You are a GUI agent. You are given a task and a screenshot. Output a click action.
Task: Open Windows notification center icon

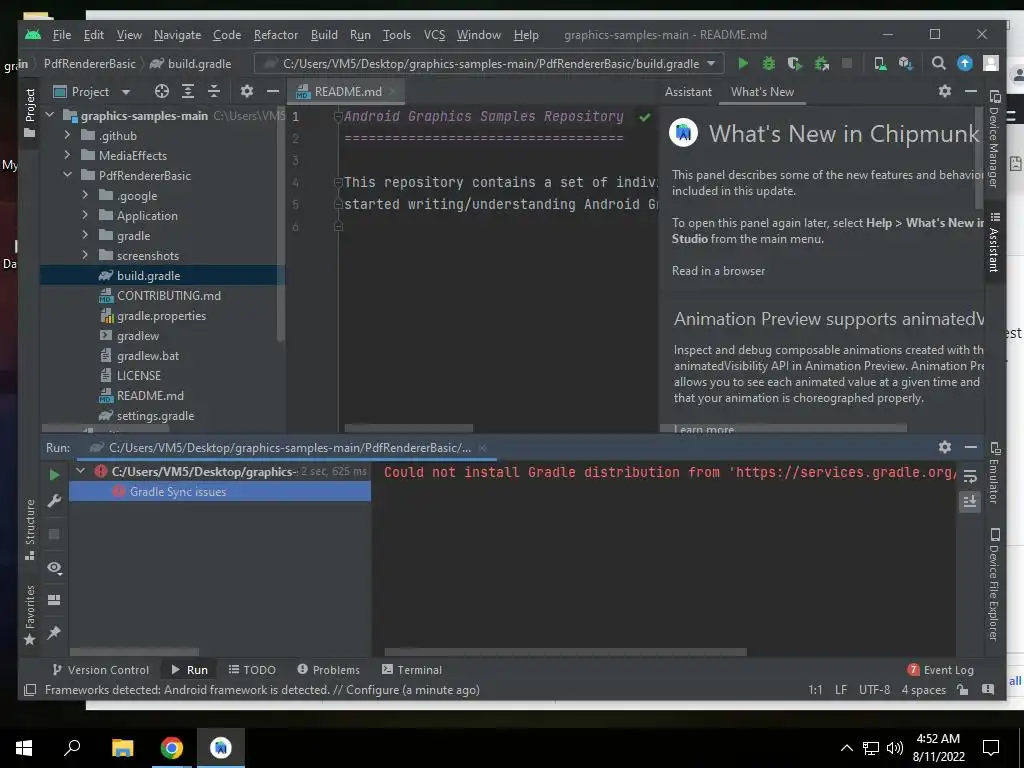pos(991,748)
